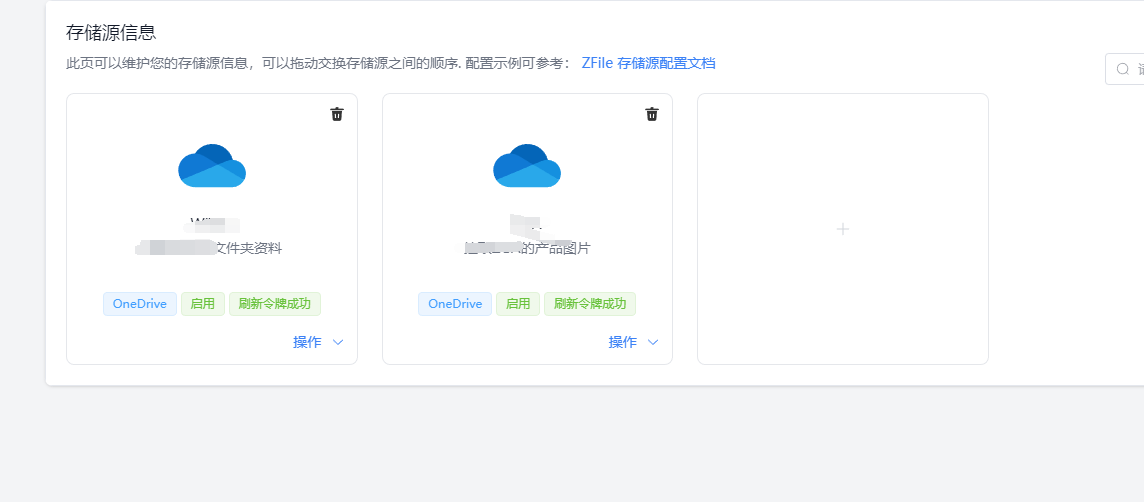Focus the search input field

click(x=1125, y=69)
